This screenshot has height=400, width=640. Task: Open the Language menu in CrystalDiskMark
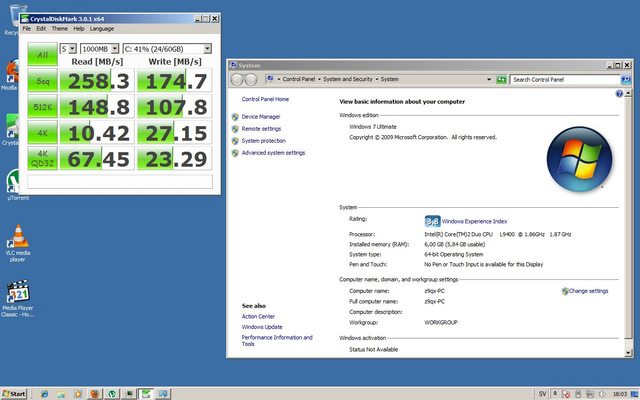(x=102, y=29)
